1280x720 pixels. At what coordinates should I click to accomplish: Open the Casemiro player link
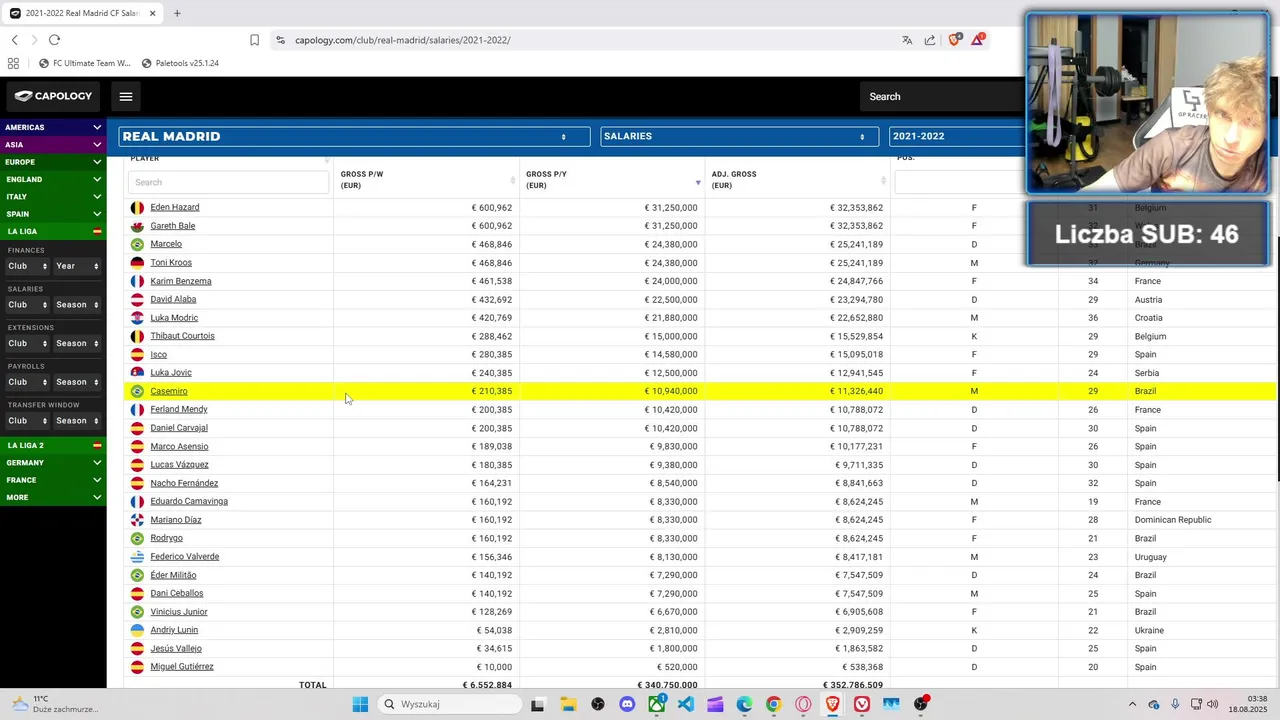(169, 391)
